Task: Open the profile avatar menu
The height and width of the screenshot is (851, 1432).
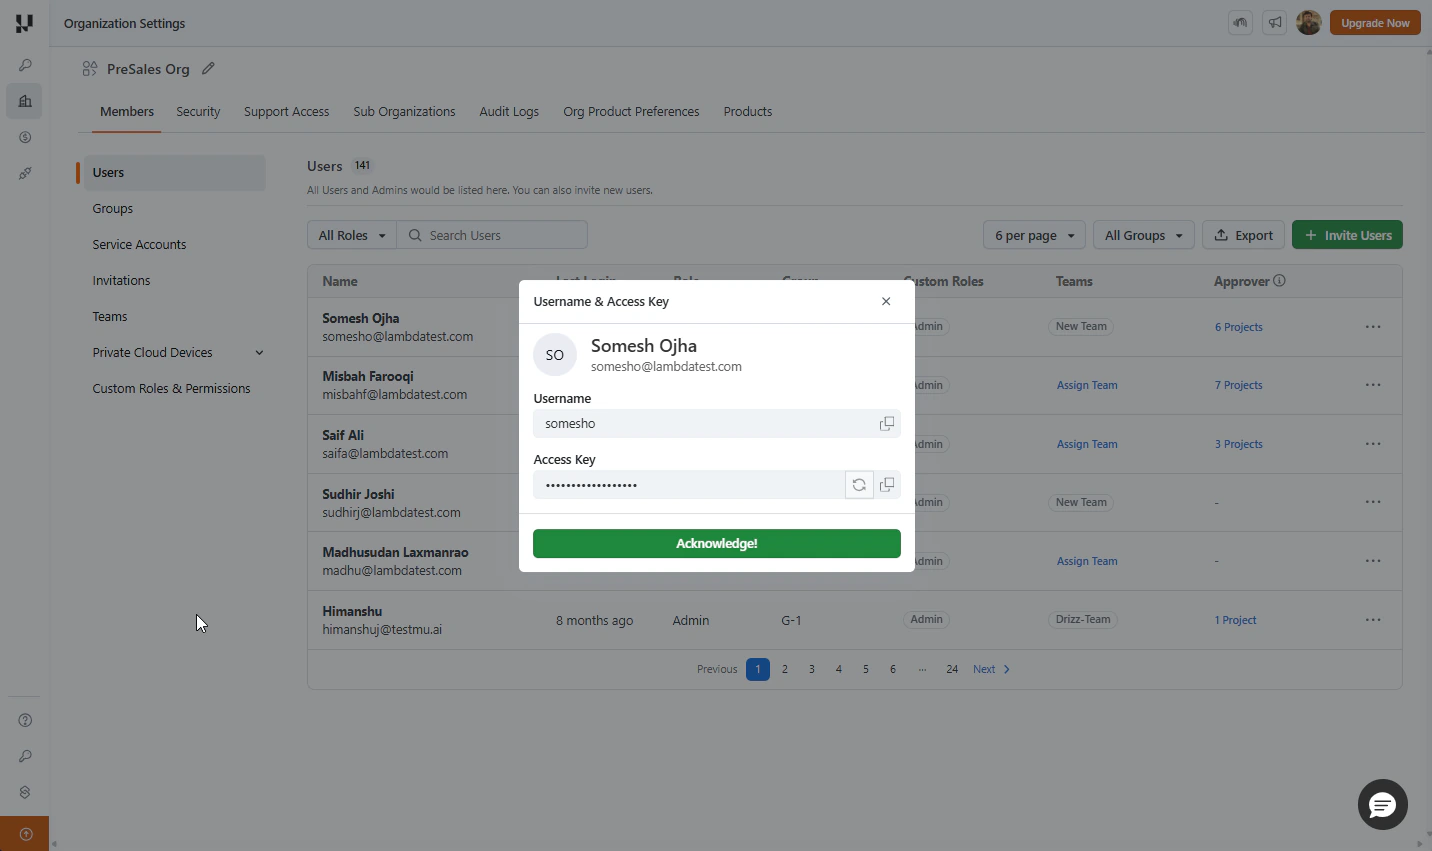Action: (x=1308, y=23)
